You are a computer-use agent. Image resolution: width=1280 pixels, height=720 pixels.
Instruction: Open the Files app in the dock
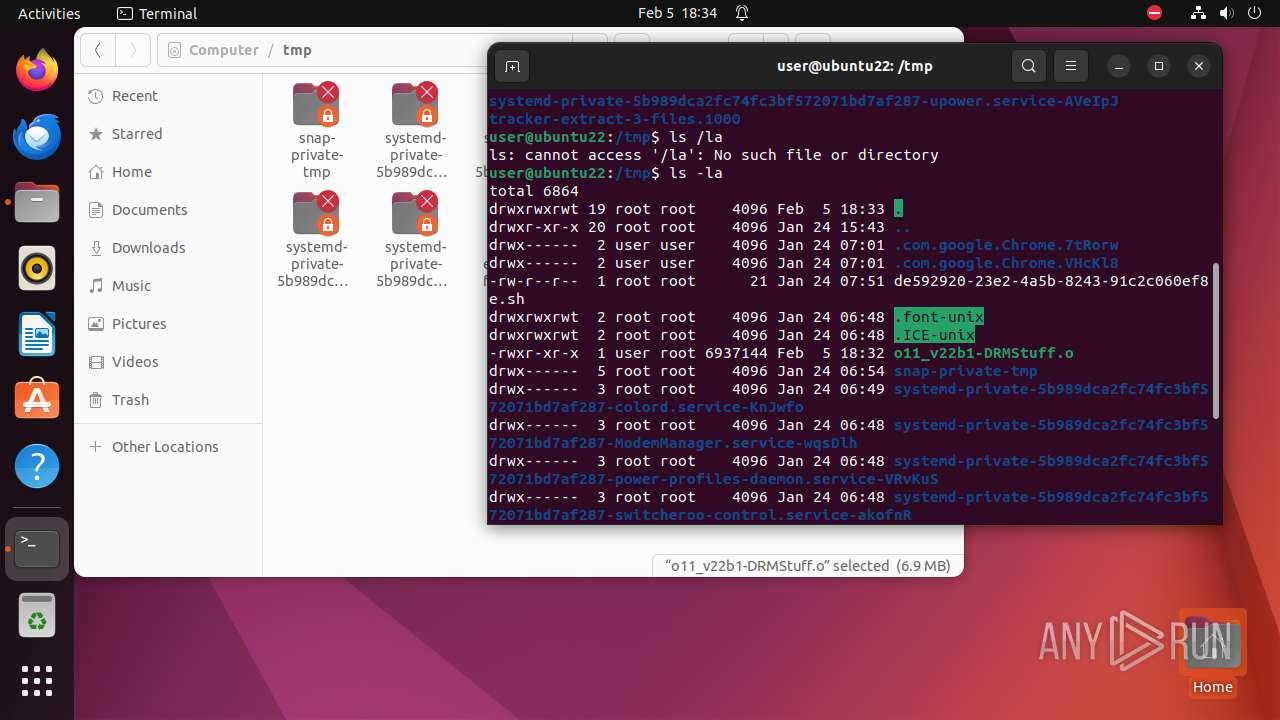click(x=37, y=203)
